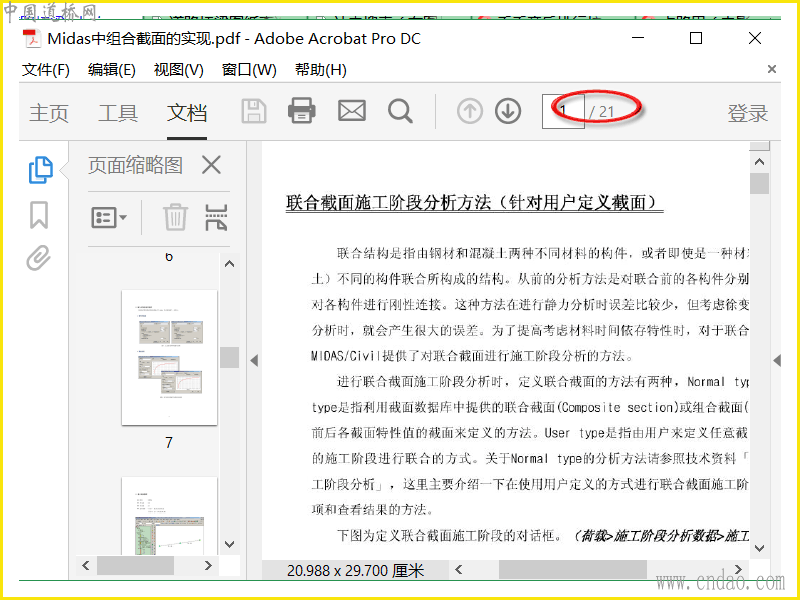Viewport: 800px width, 600px height.
Task: Click the document scroll-down arrow
Action: coord(759,548)
